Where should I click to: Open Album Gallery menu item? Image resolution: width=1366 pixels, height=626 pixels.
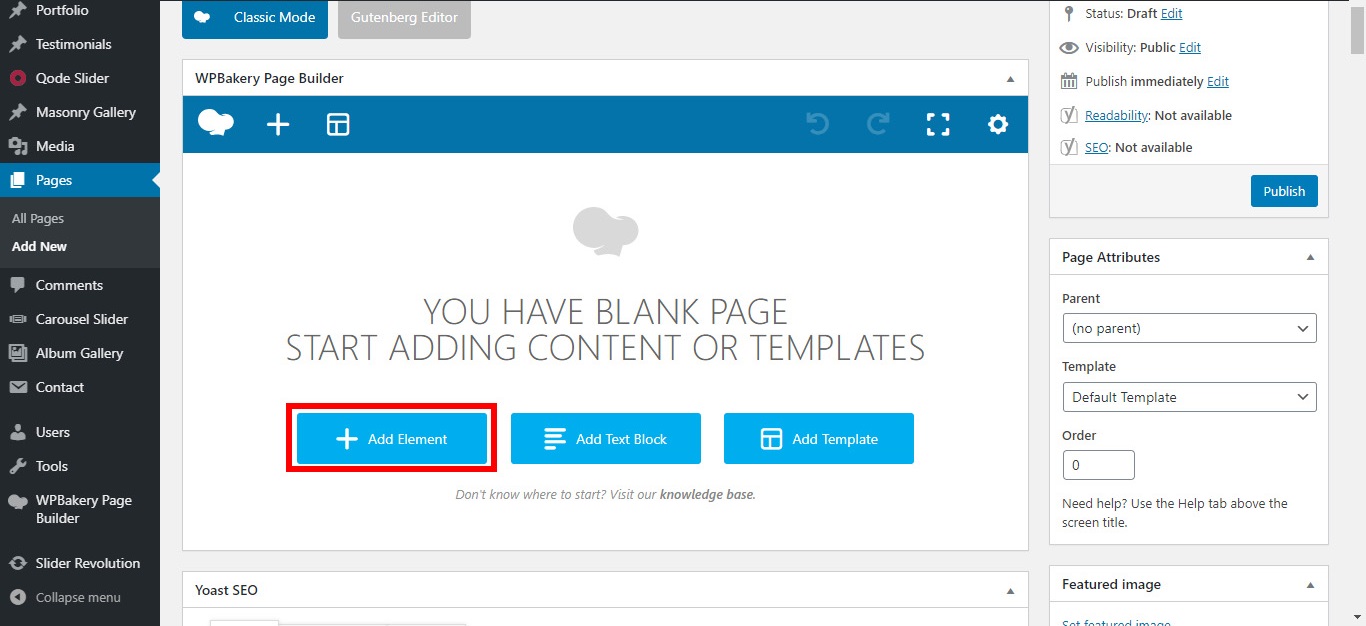point(80,353)
